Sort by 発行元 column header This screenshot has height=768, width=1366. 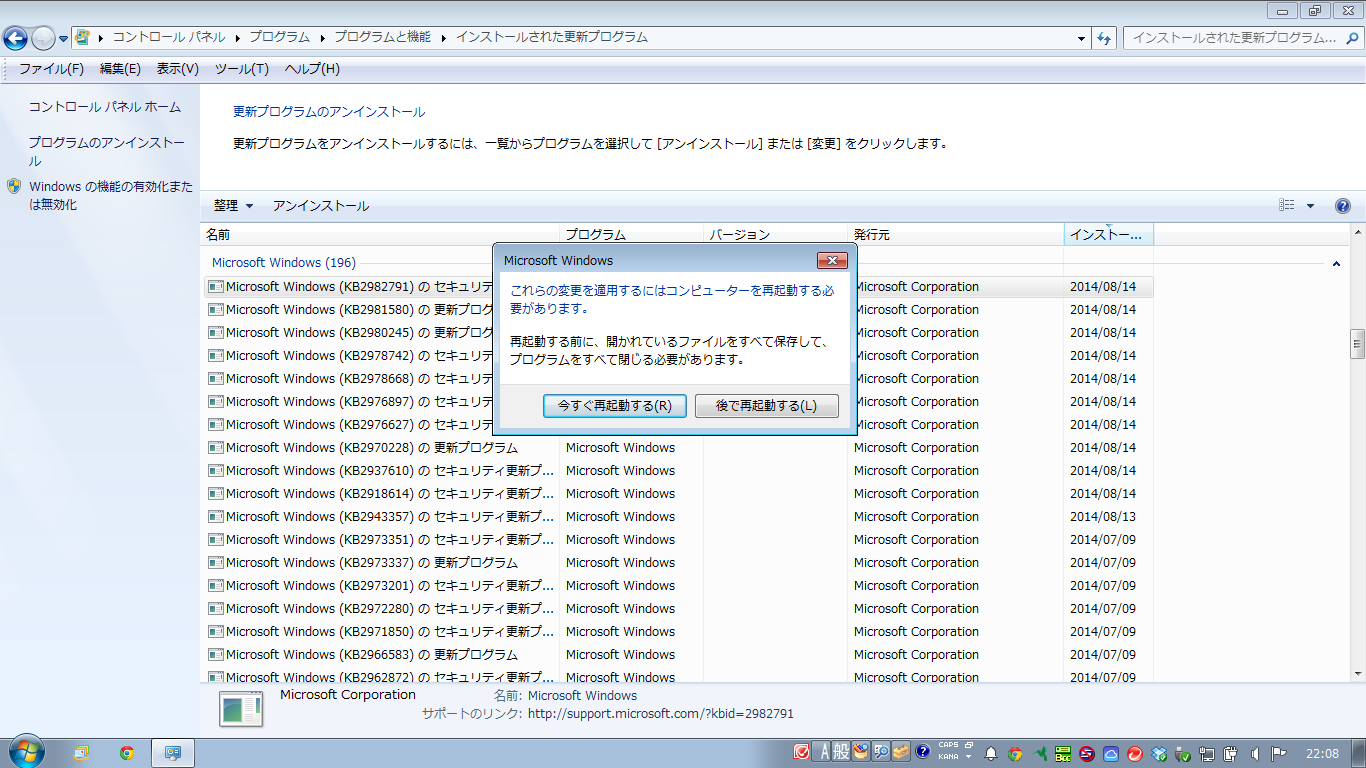[955, 235]
